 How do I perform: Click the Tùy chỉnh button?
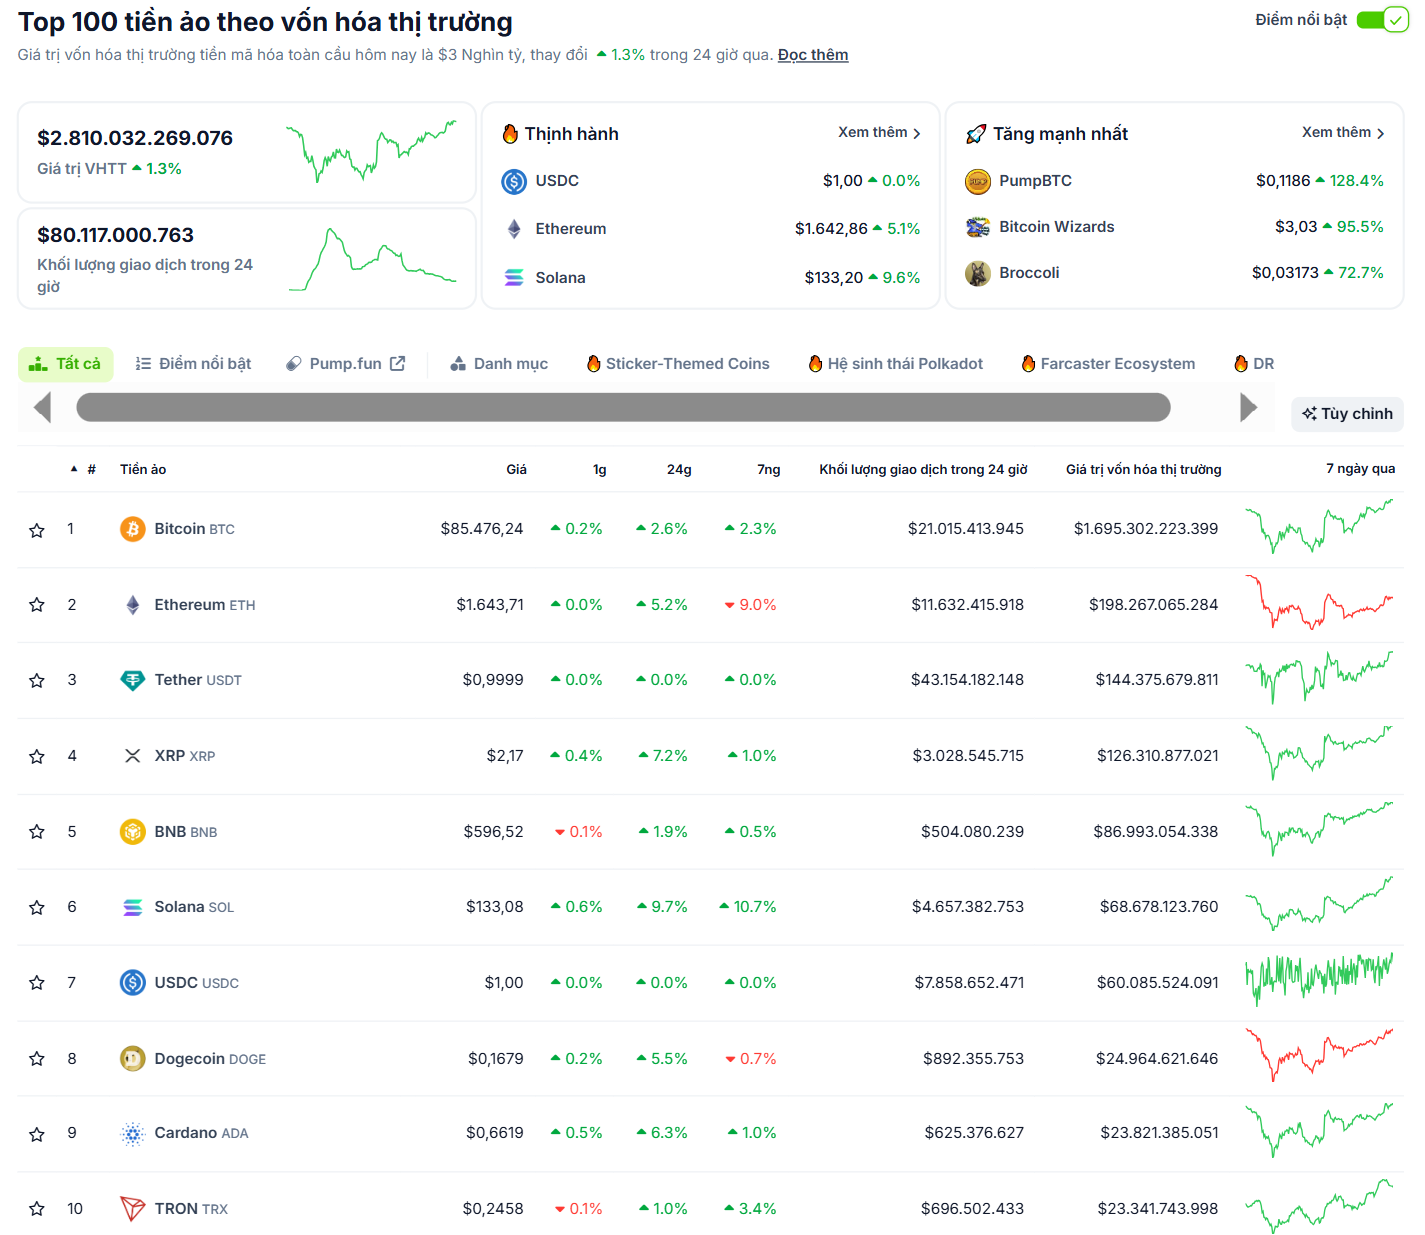pos(1347,414)
